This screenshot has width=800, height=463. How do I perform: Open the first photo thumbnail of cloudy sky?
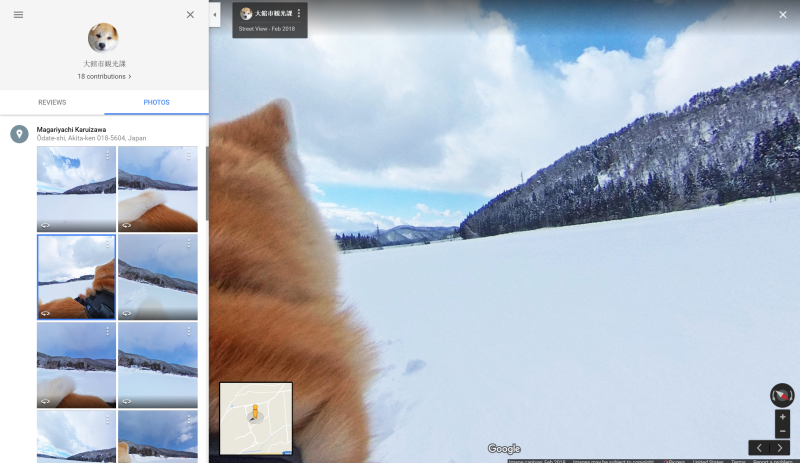(x=76, y=189)
